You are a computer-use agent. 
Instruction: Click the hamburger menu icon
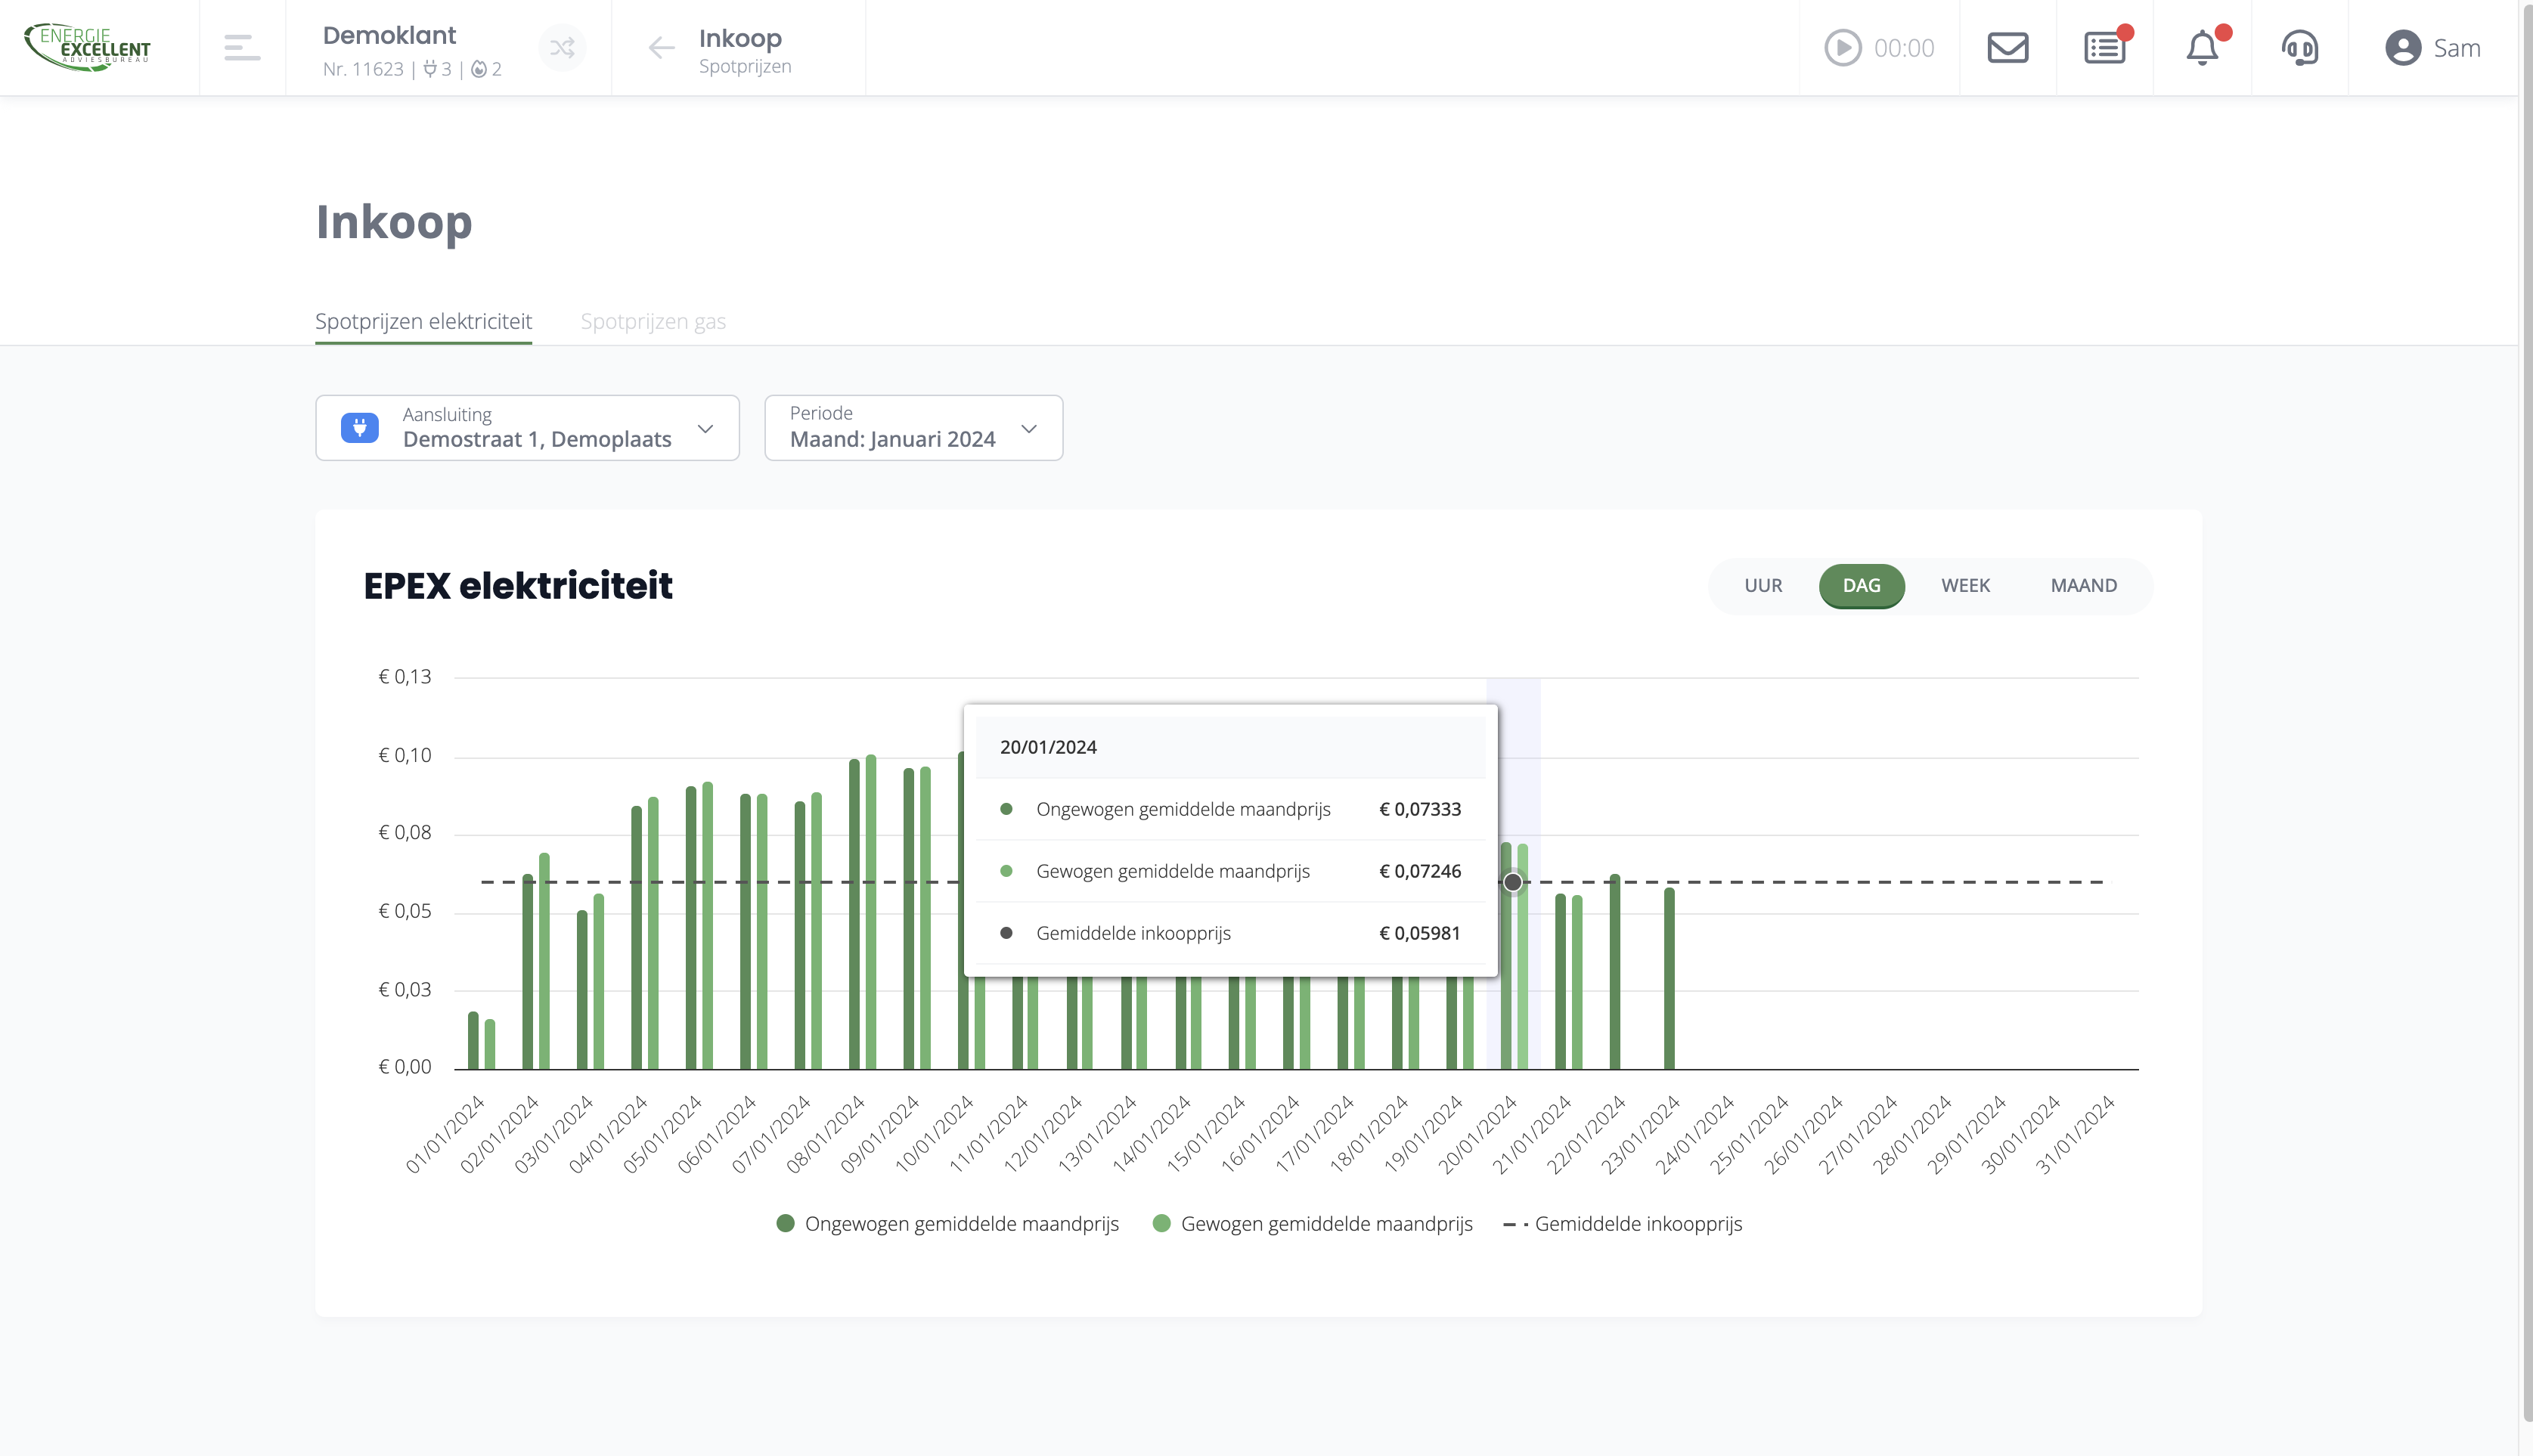coord(242,47)
